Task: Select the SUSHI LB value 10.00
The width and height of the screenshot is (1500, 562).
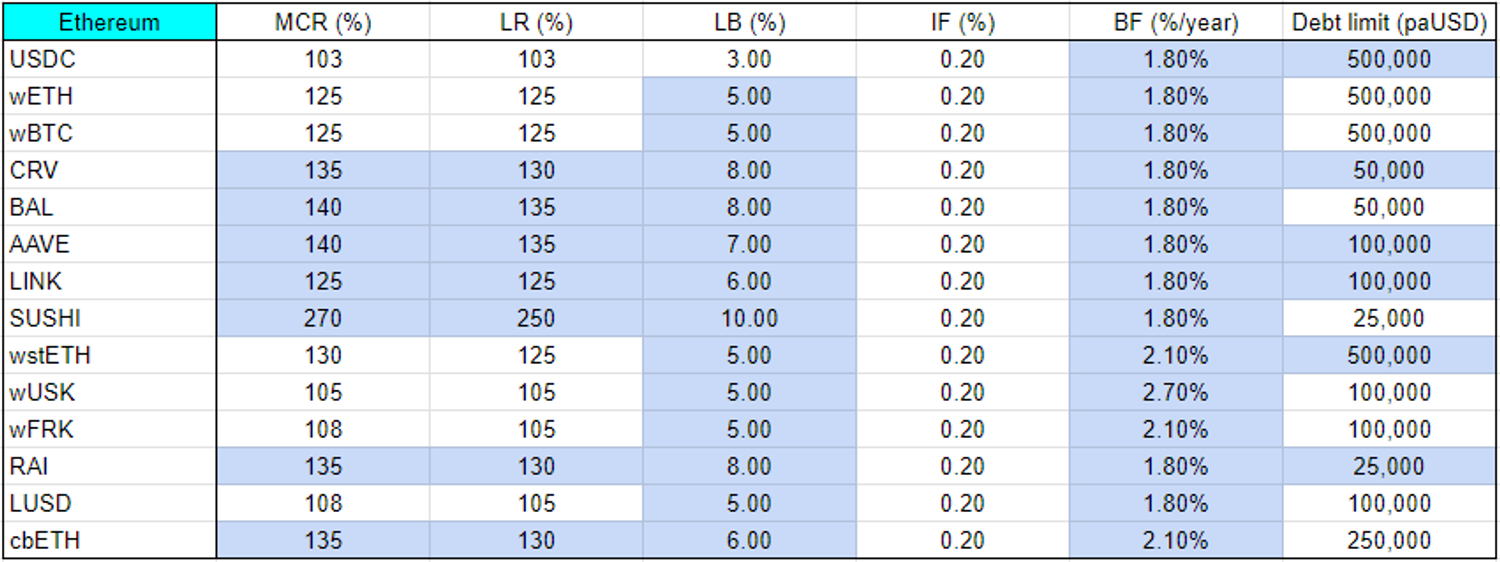Action: (x=750, y=319)
